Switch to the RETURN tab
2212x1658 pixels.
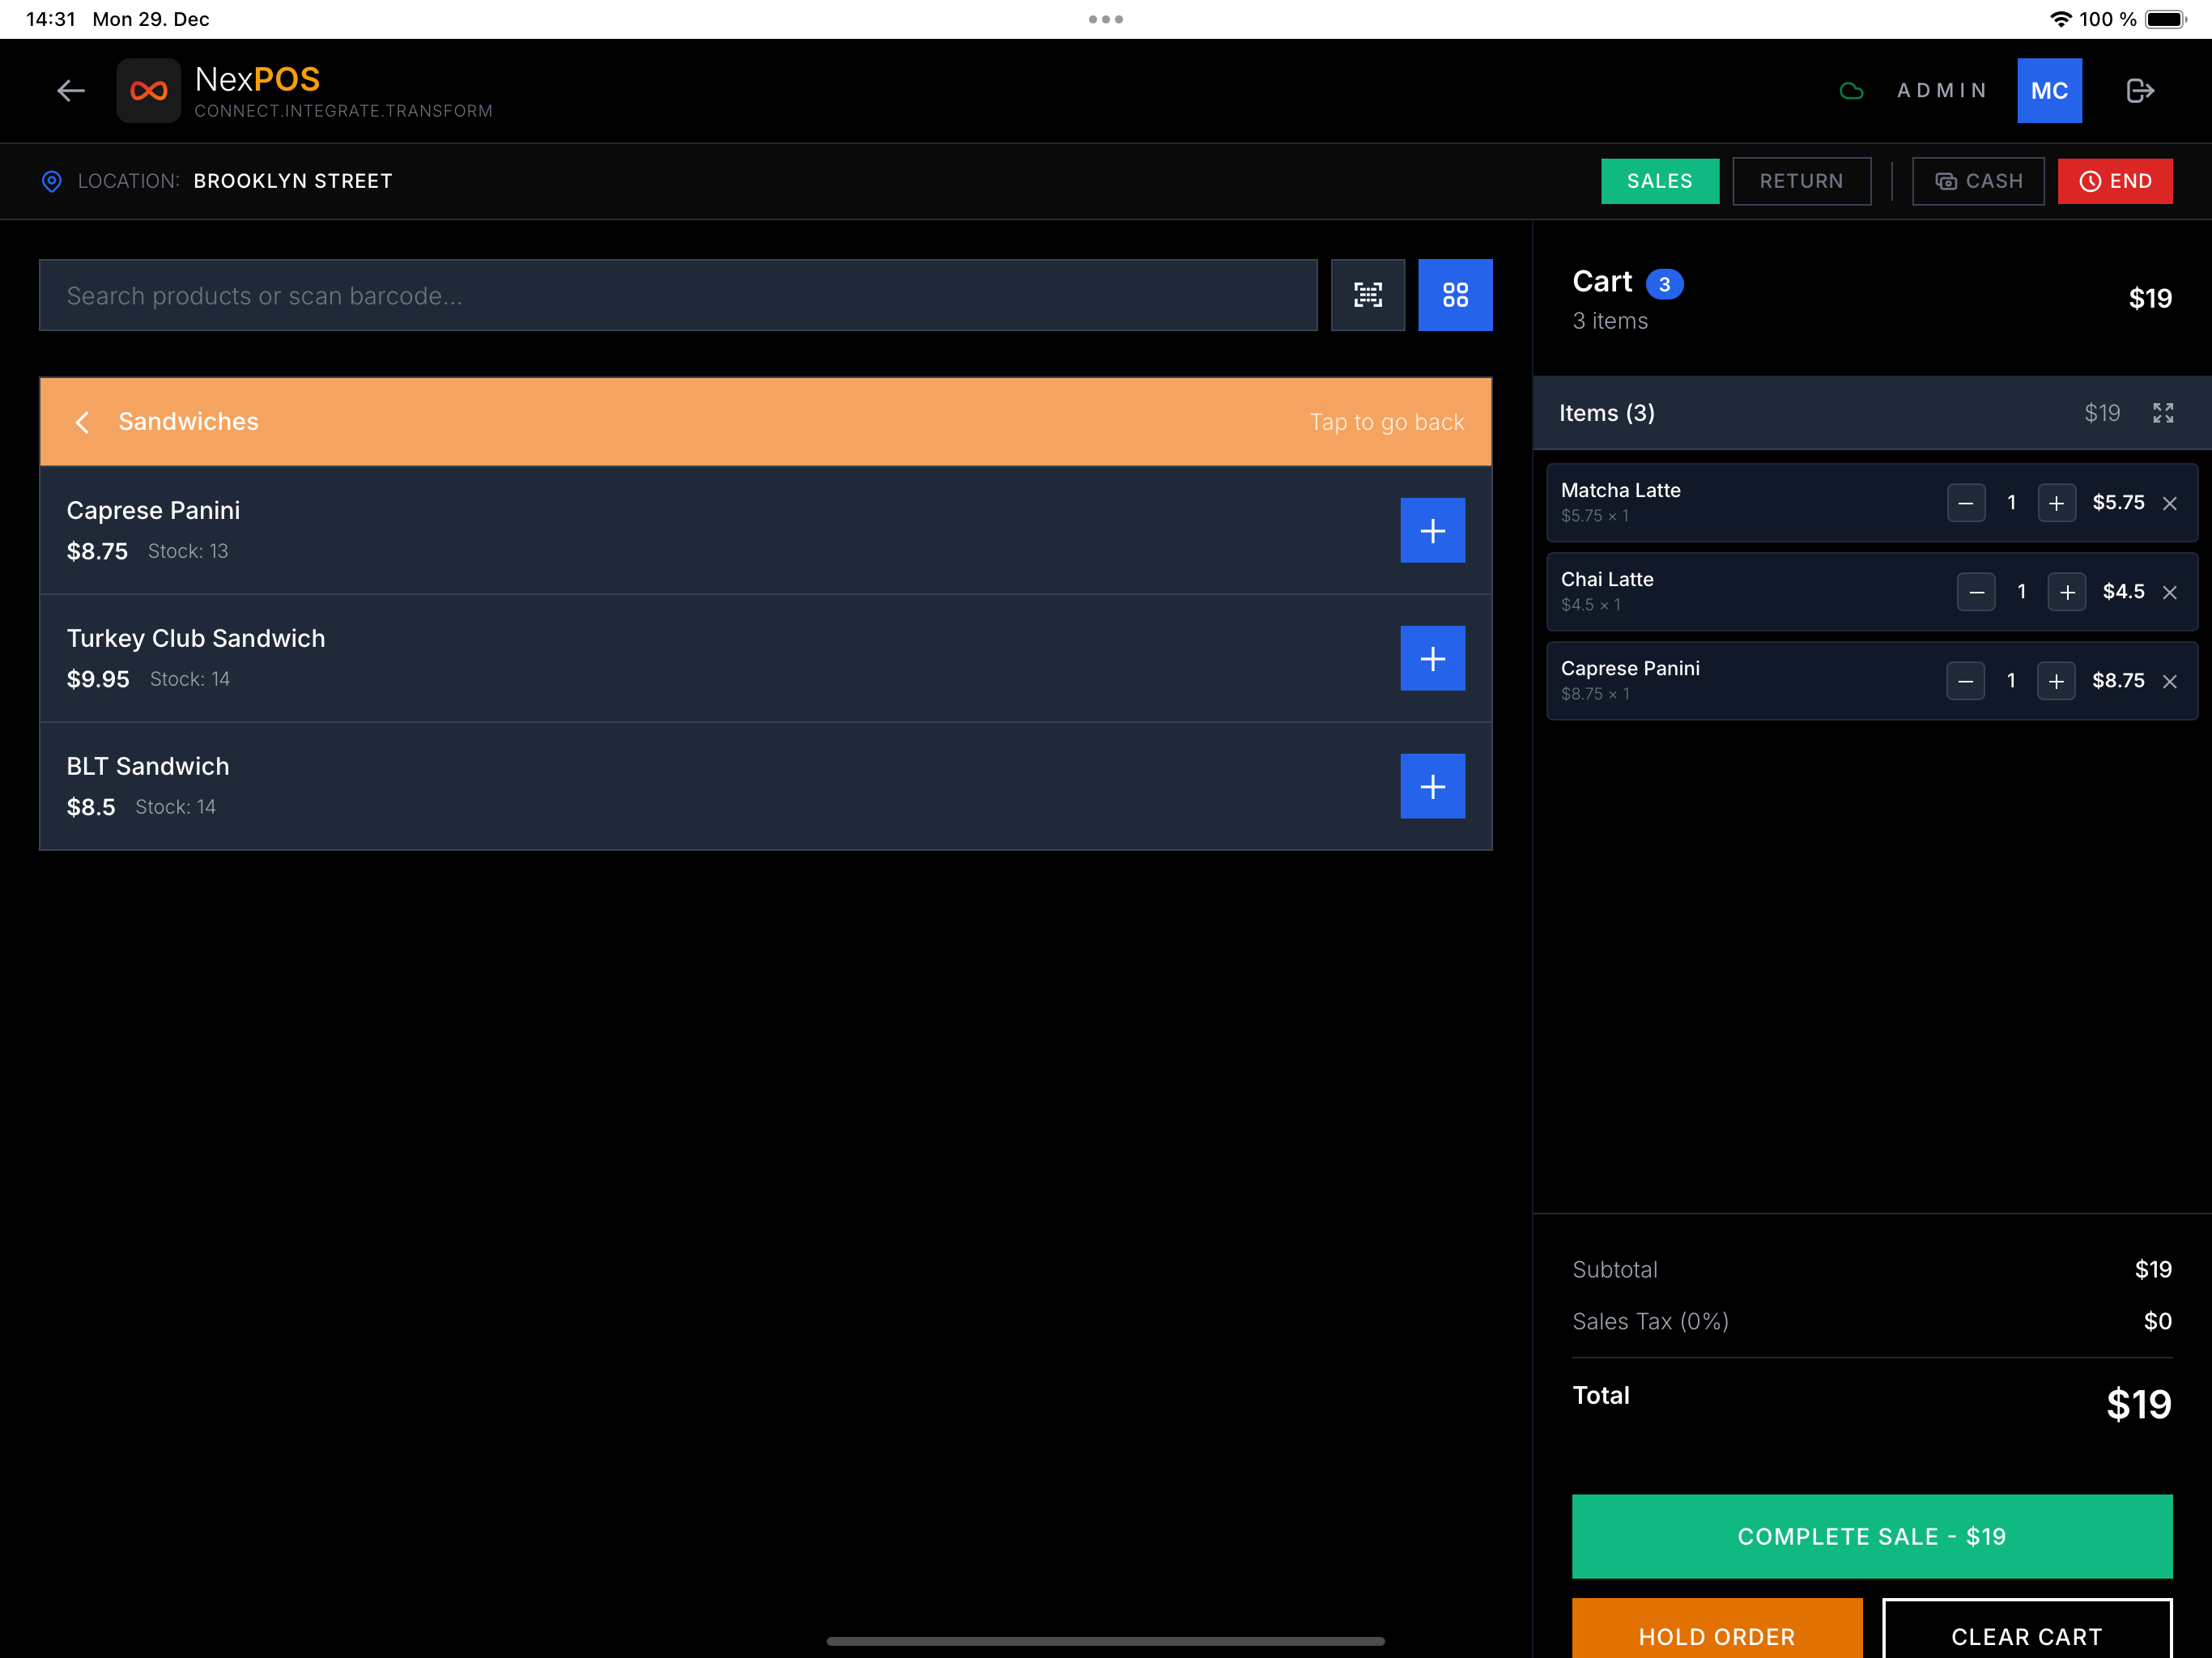click(1801, 181)
